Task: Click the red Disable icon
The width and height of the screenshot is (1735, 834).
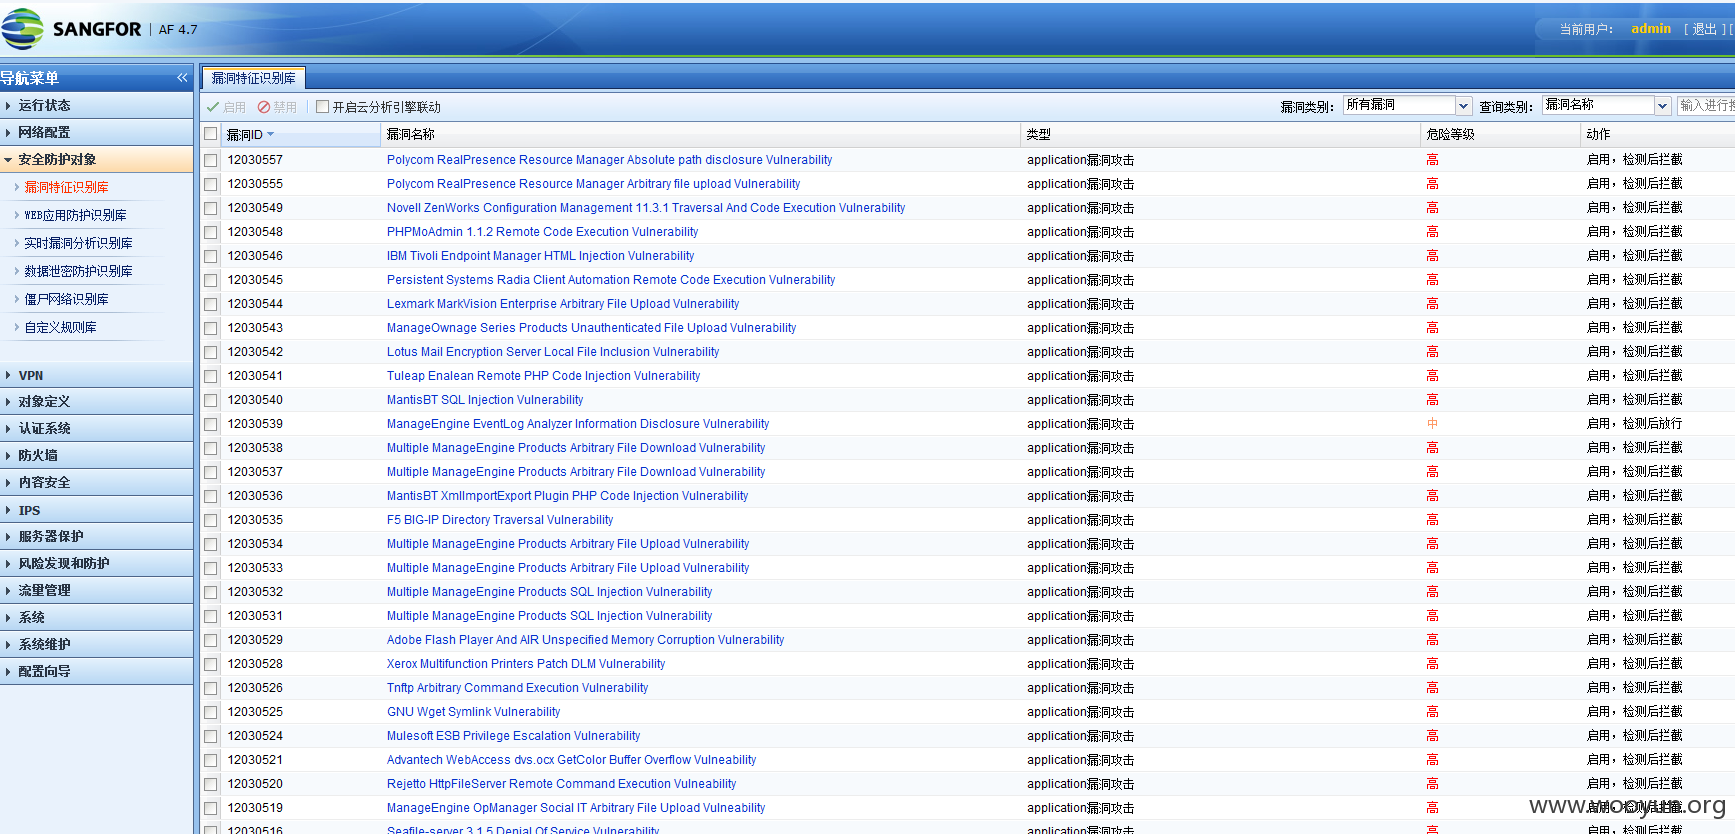Action: pos(264,107)
